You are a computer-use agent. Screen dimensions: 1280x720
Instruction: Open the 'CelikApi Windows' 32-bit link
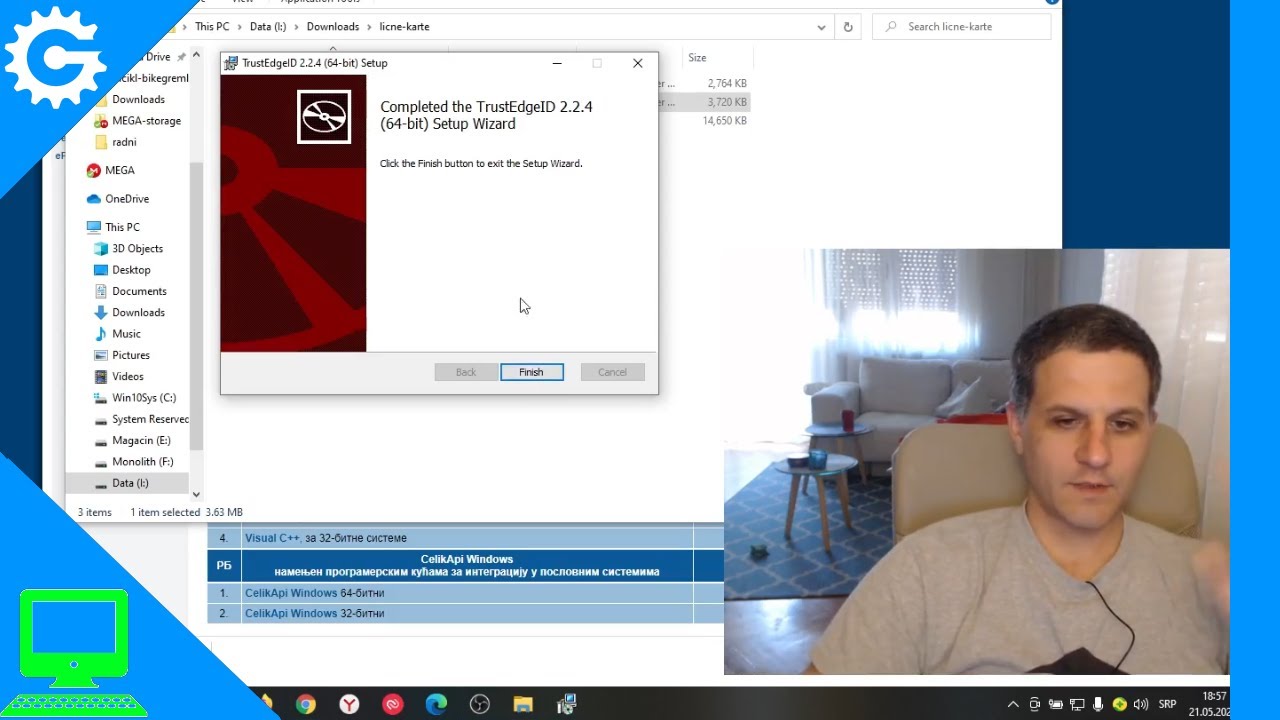pyautogui.click(x=291, y=614)
